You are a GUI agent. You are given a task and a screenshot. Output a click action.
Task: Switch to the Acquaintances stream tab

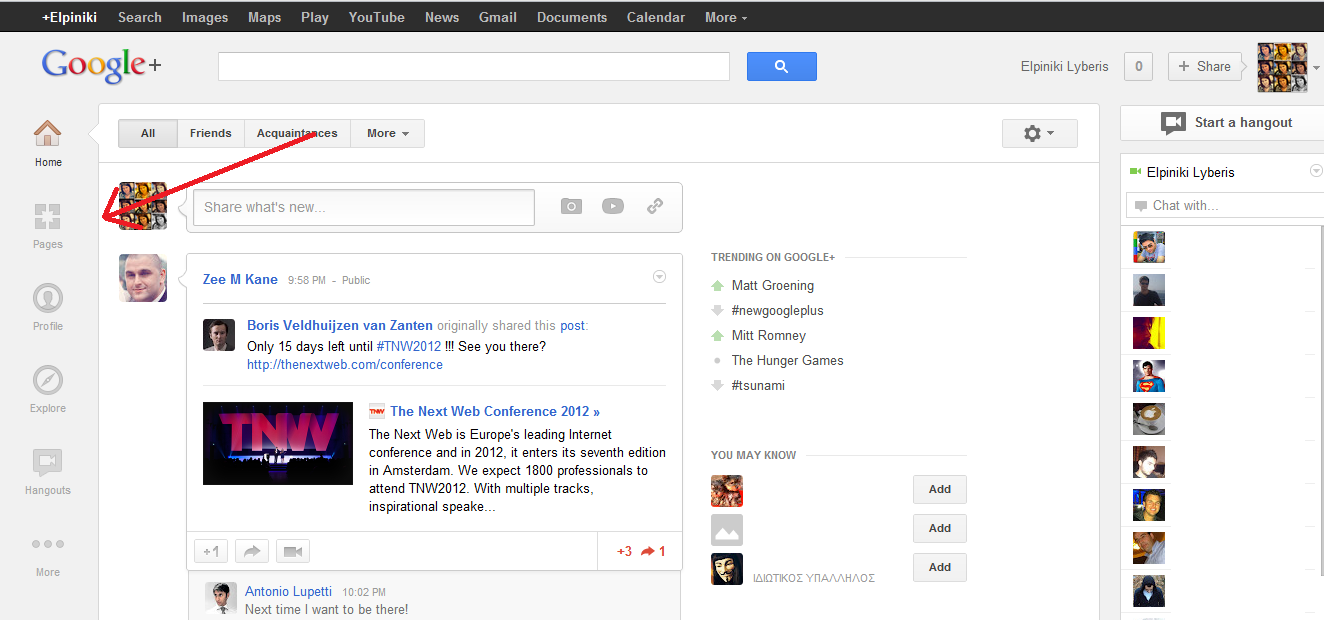(x=297, y=133)
